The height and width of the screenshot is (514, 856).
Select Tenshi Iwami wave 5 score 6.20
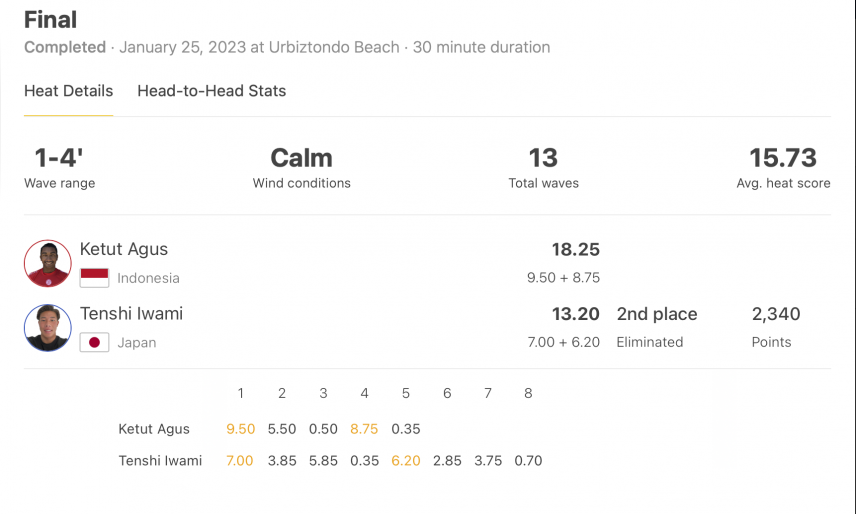point(406,461)
